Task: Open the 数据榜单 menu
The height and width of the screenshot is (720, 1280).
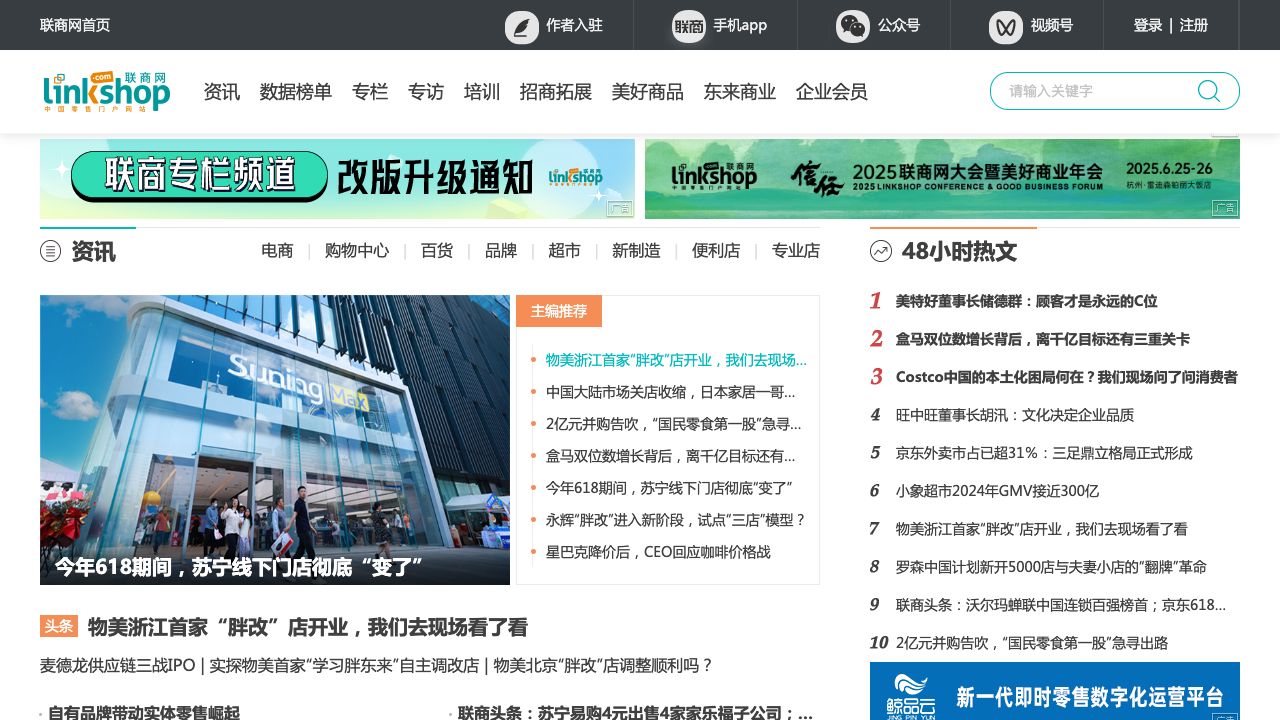Action: click(295, 92)
